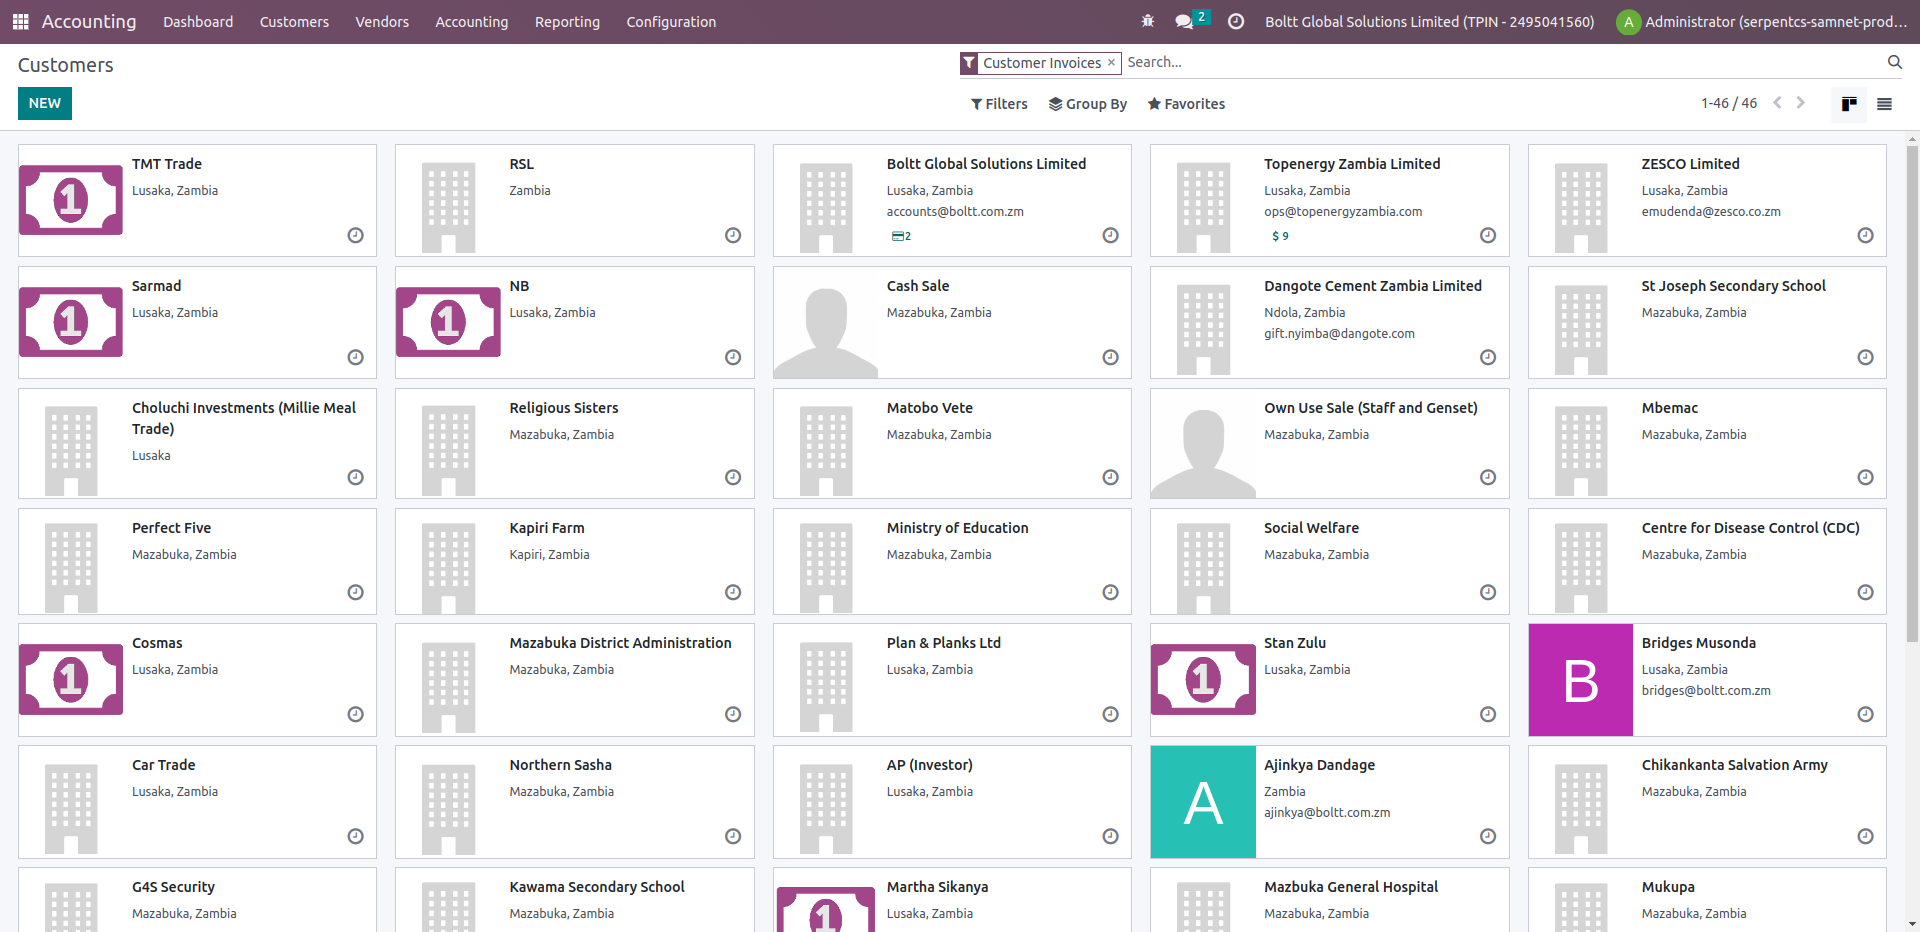
Task: Open Northern Sasha card
Action: click(574, 802)
